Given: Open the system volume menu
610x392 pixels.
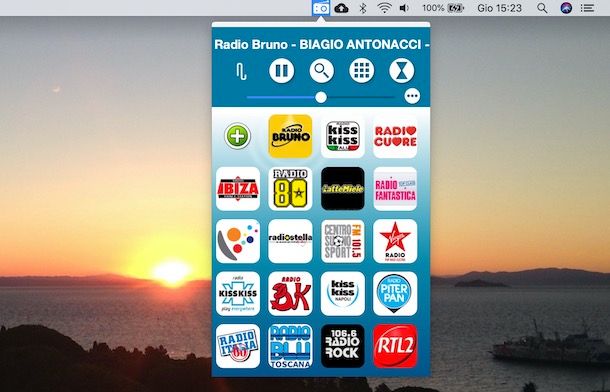Looking at the screenshot, I should click(404, 8).
